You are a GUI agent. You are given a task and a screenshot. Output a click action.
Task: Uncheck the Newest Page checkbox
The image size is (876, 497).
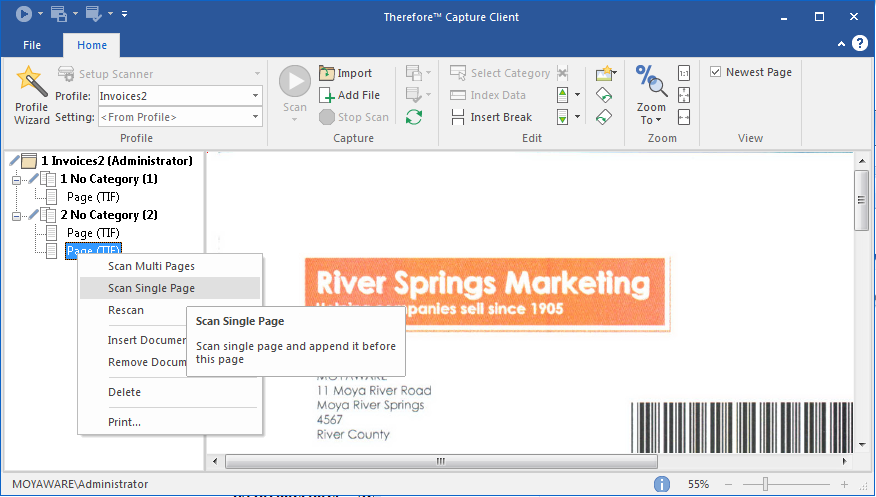pyautogui.click(x=715, y=72)
